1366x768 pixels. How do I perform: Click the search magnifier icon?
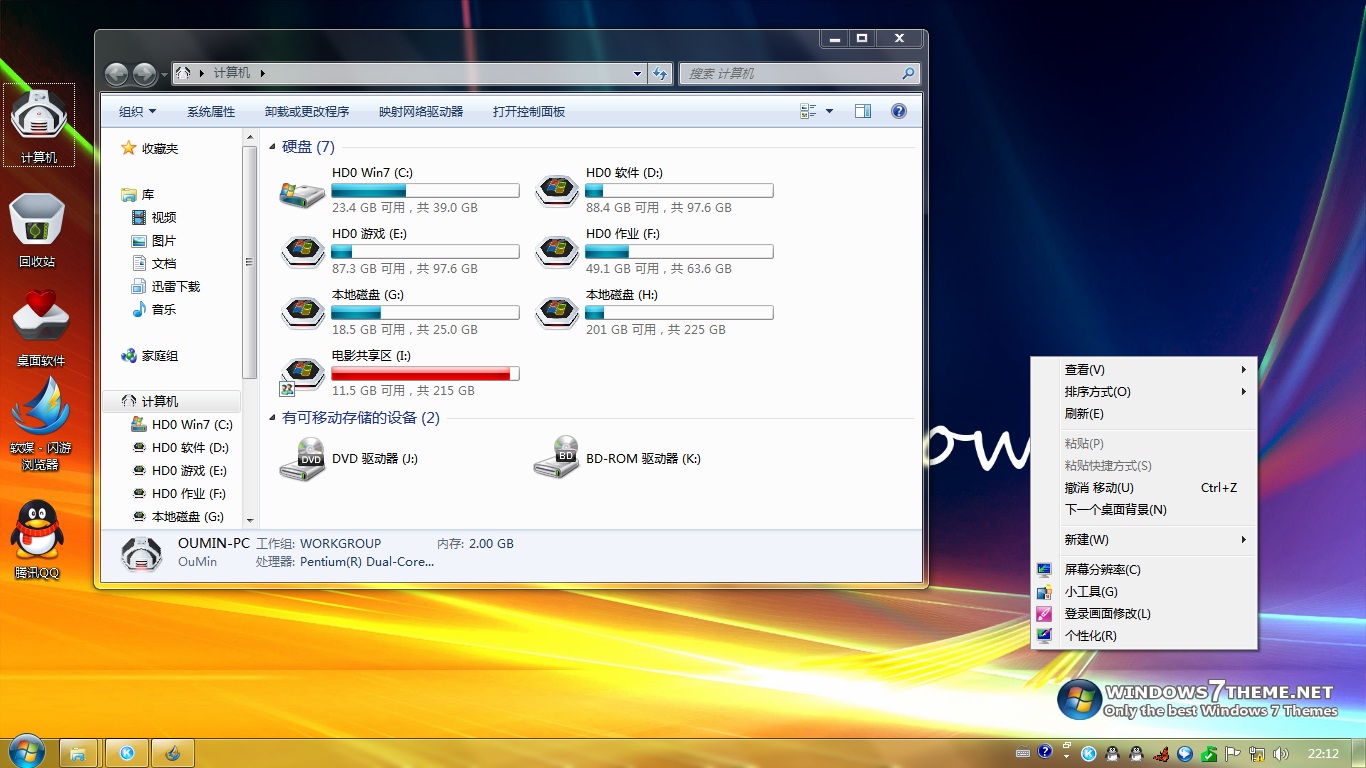908,74
